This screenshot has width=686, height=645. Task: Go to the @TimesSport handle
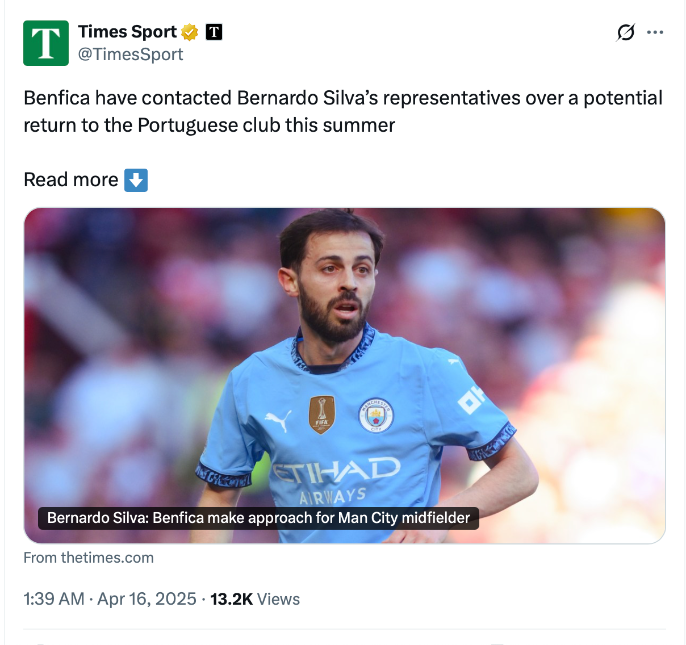pyautogui.click(x=131, y=54)
